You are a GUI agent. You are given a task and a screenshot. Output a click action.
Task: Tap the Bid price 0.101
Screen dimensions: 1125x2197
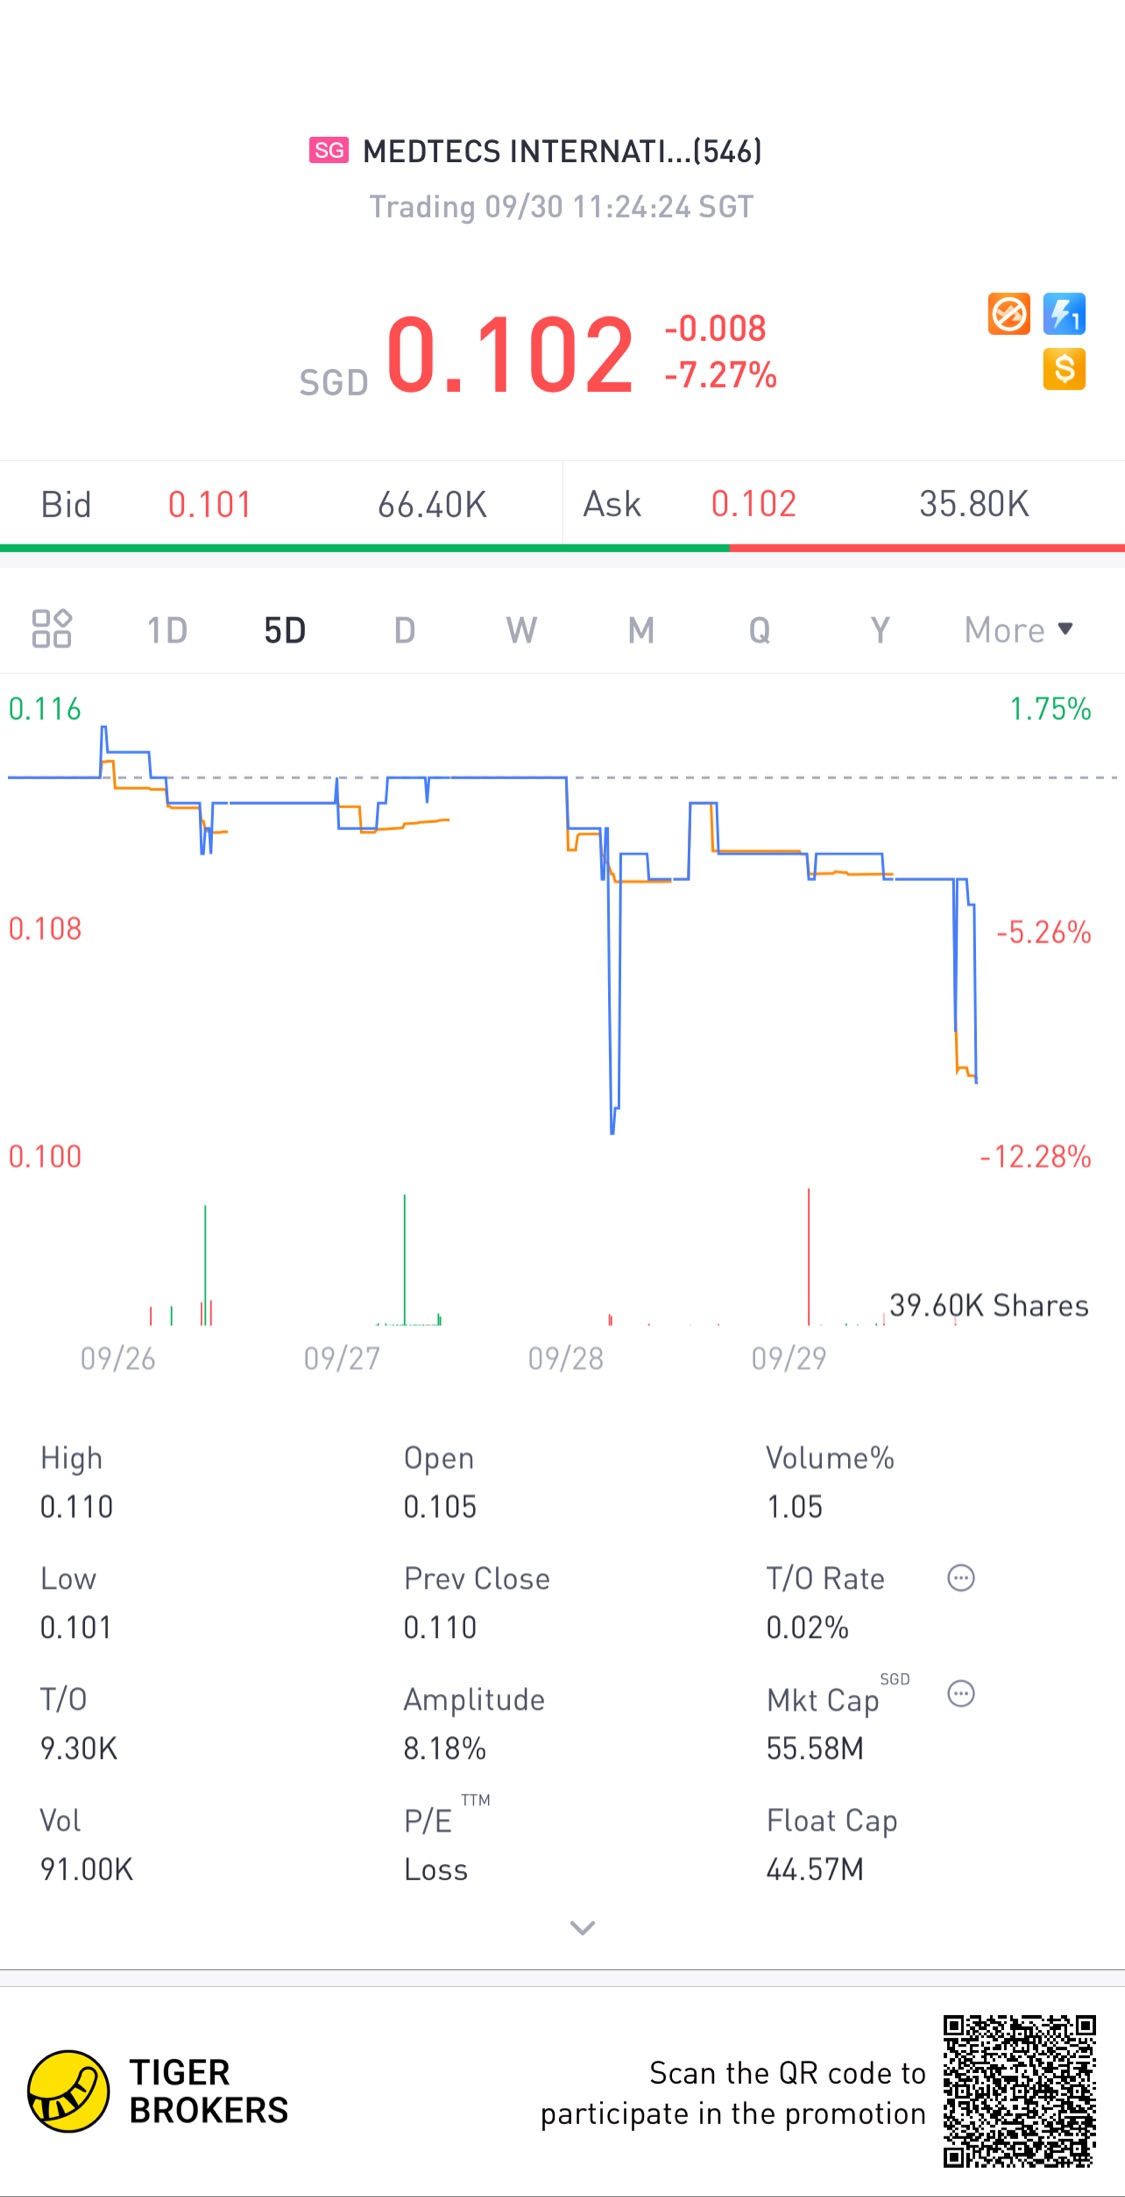tap(210, 505)
